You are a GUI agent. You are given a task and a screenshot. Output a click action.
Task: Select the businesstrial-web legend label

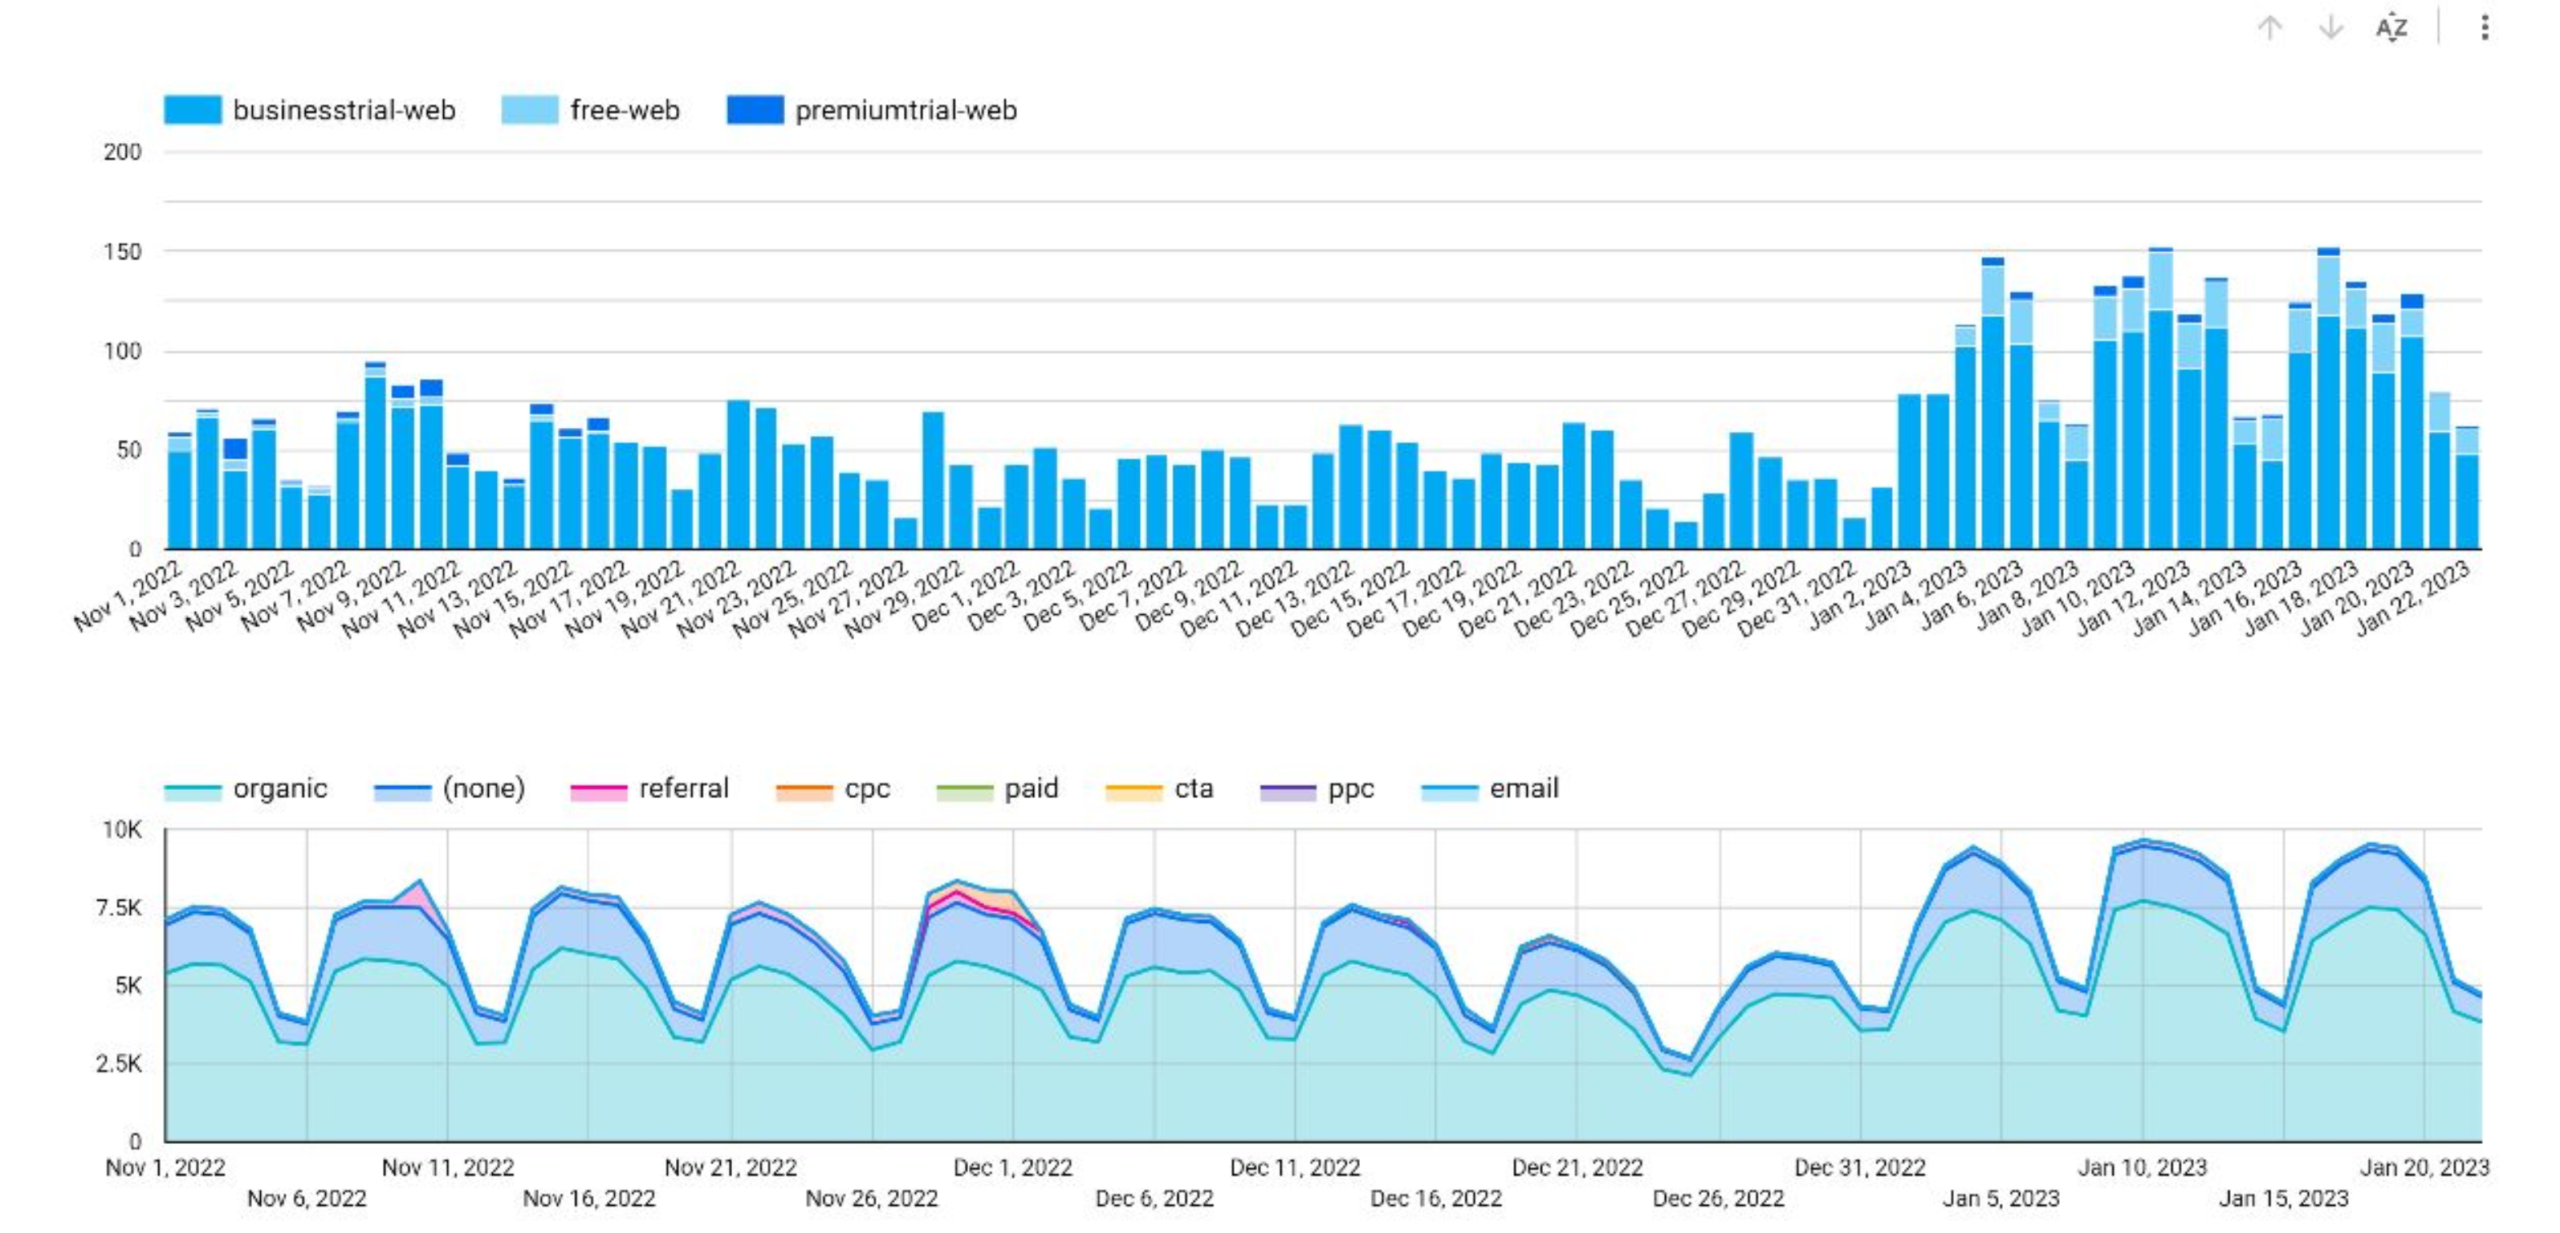pos(344,110)
